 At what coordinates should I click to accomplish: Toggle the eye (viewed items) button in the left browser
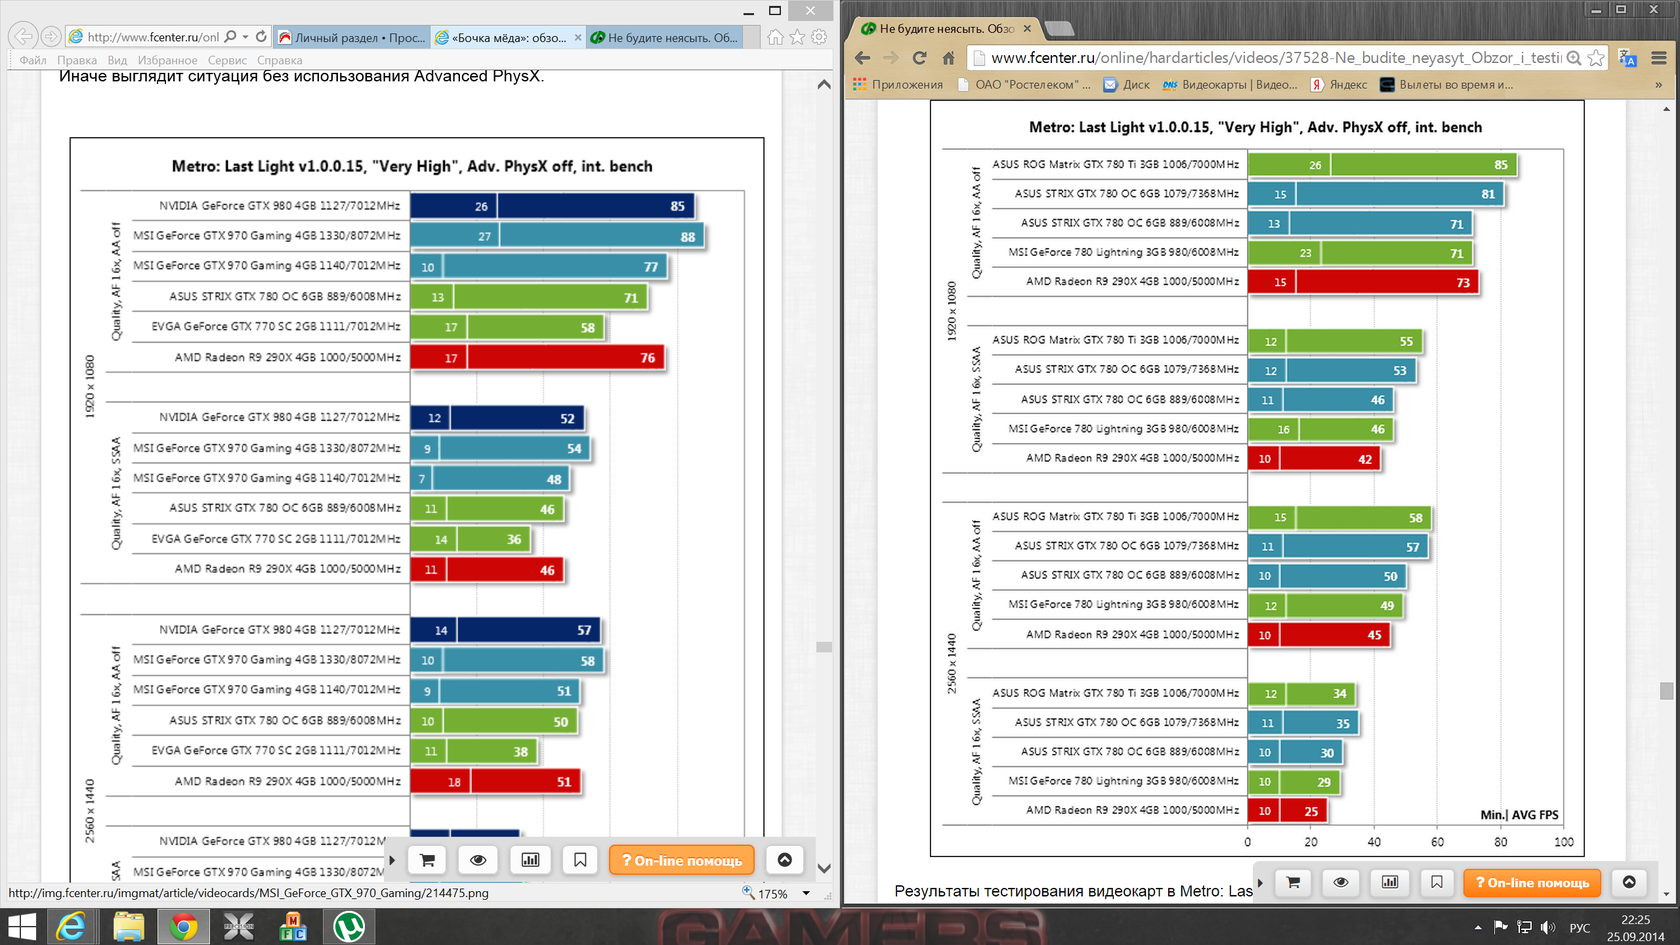pos(478,860)
